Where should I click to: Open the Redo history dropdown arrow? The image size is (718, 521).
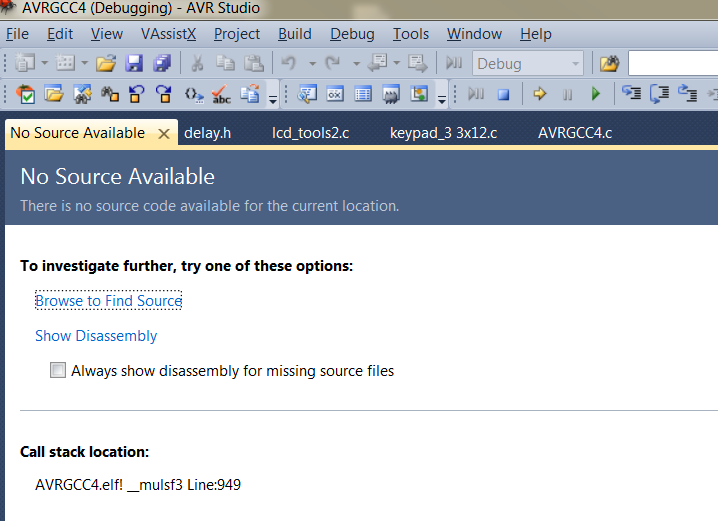(x=356, y=63)
